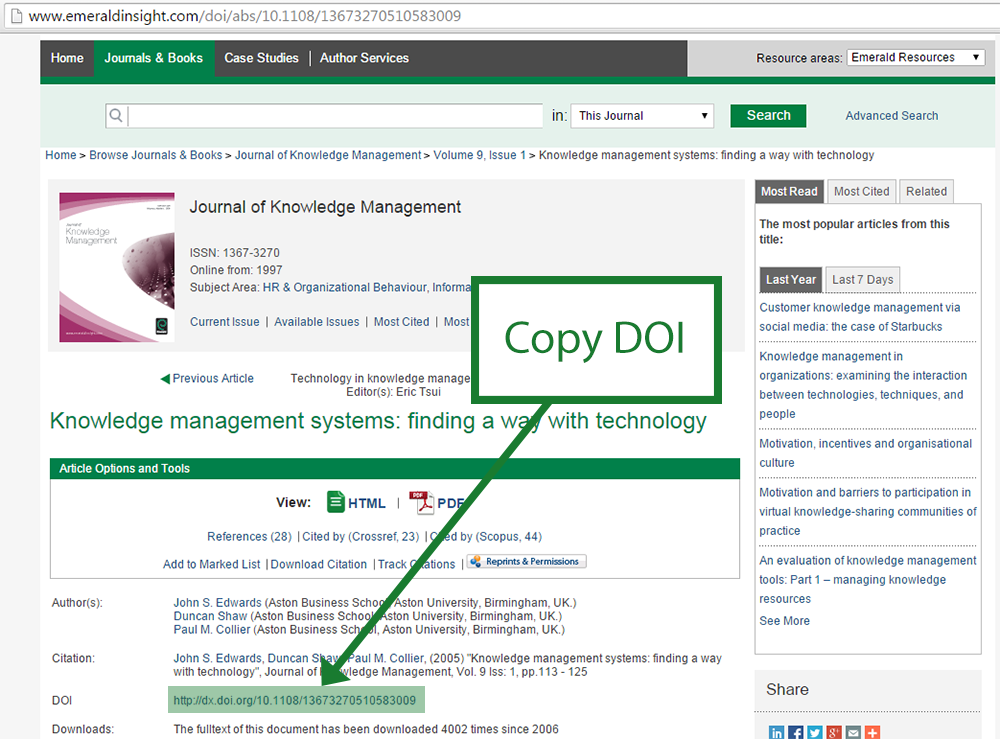Share article via LinkedIn icon
The height and width of the screenshot is (739, 1000).
point(776,733)
